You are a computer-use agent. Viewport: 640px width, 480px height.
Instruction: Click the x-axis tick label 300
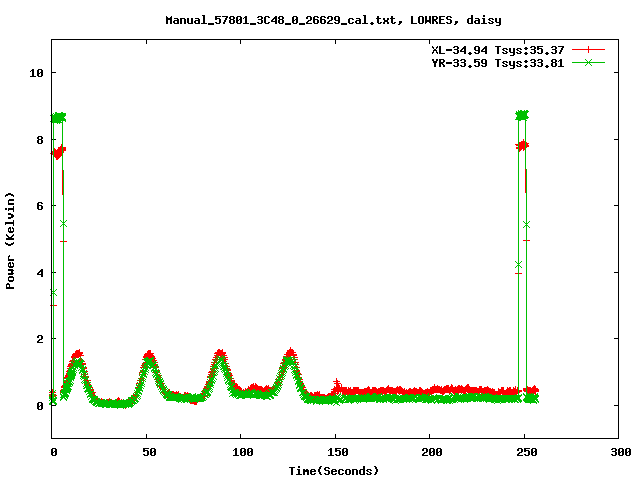pos(620,452)
